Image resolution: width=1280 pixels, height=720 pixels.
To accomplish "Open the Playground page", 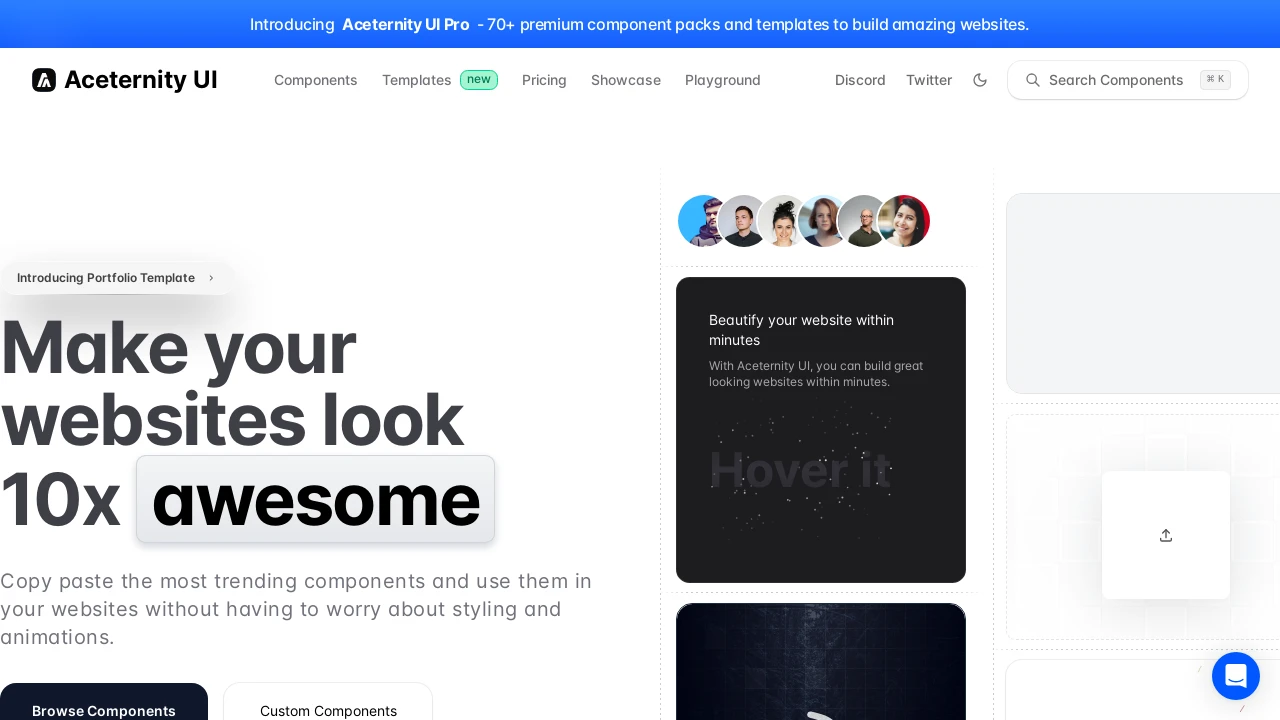I will 723,80.
